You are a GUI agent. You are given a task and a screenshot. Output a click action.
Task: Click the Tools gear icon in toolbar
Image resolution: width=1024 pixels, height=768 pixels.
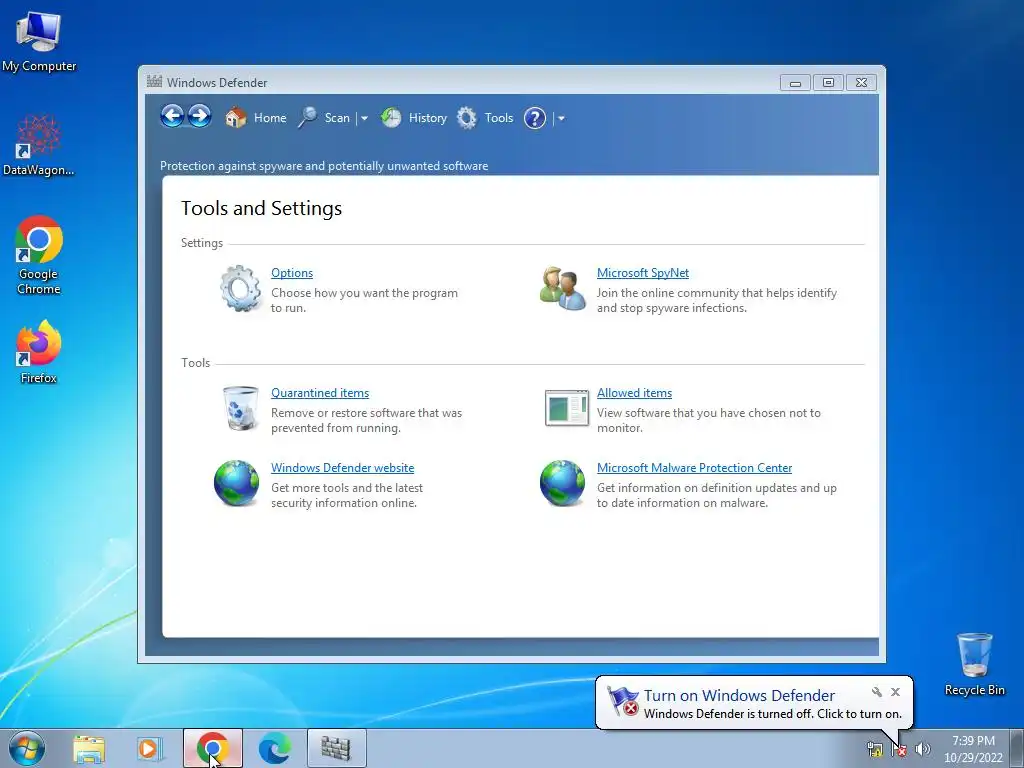click(466, 118)
